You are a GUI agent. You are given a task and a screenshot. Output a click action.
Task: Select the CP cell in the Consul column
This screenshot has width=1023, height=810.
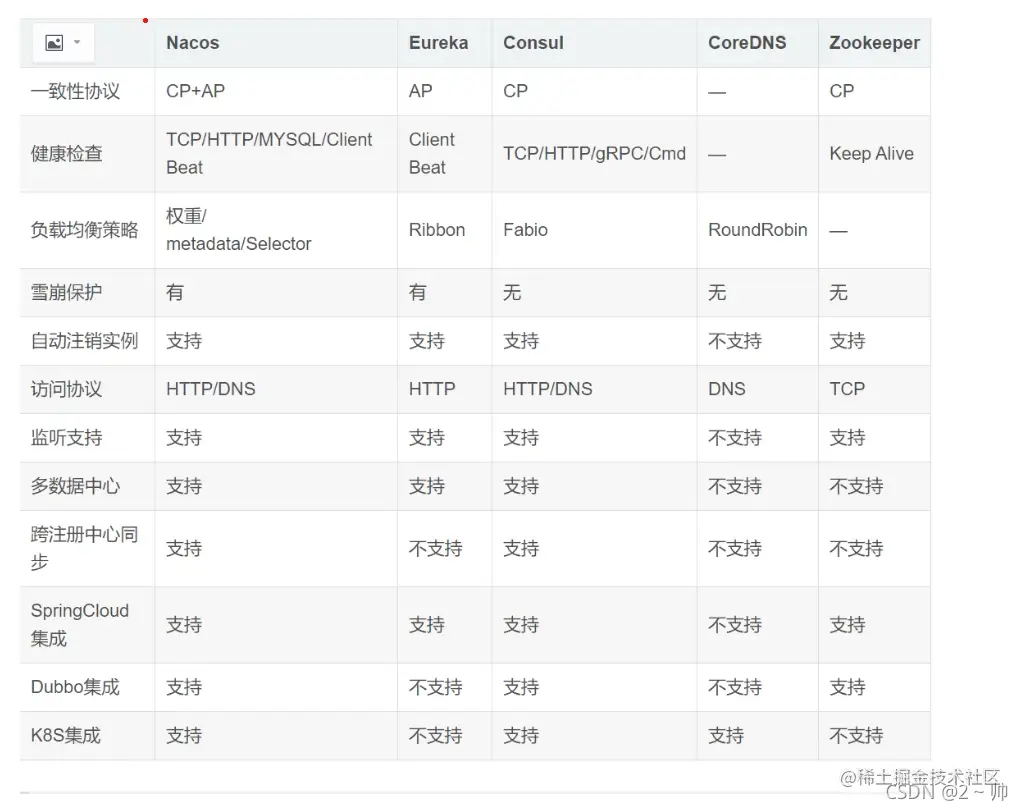pos(515,91)
